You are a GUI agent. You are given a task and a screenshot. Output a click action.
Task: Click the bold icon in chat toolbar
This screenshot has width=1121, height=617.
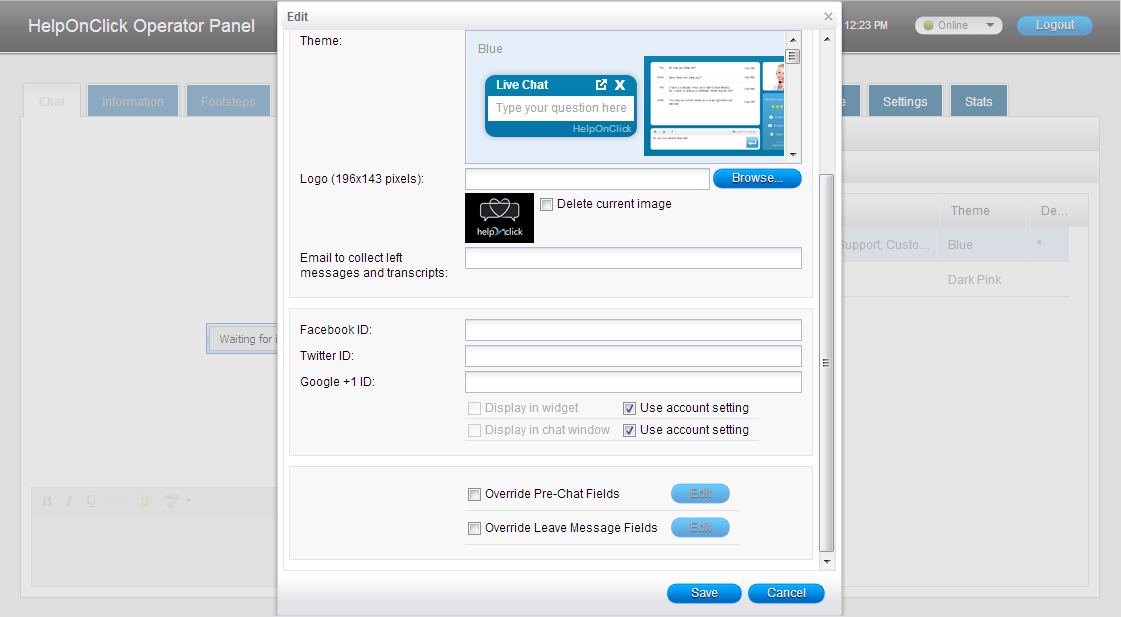[x=47, y=500]
